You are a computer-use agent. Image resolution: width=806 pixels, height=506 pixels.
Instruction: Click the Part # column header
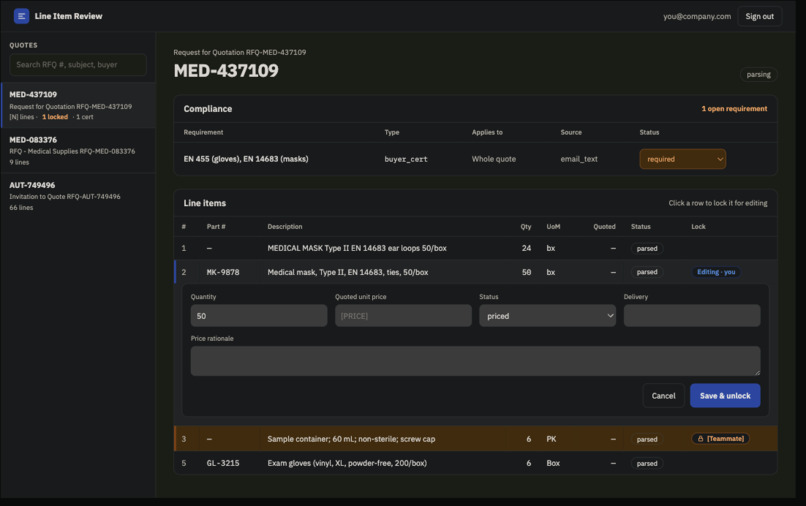(216, 226)
